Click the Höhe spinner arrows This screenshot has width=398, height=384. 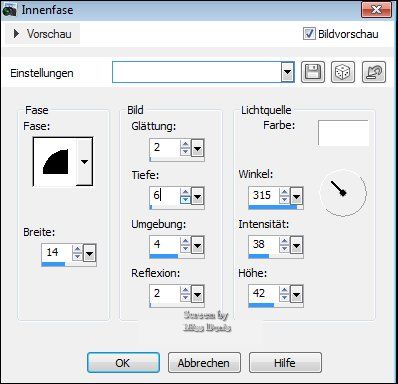pos(284,294)
